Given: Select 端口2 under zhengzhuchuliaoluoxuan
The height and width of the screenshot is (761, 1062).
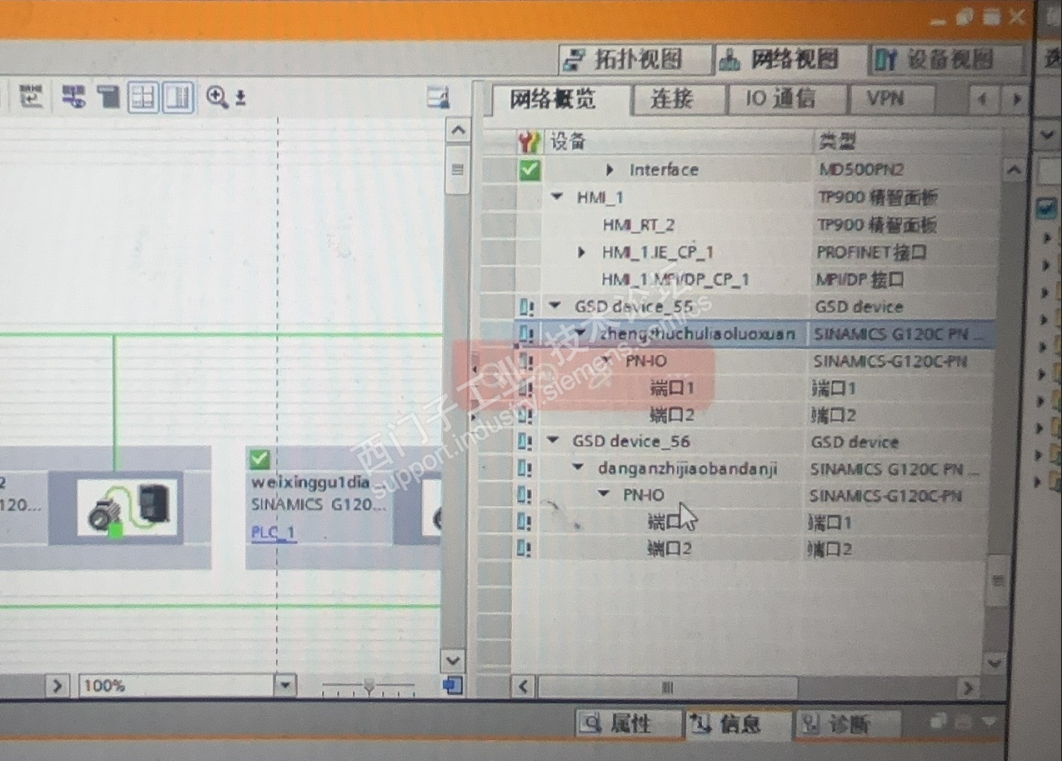Looking at the screenshot, I should coord(672,415).
